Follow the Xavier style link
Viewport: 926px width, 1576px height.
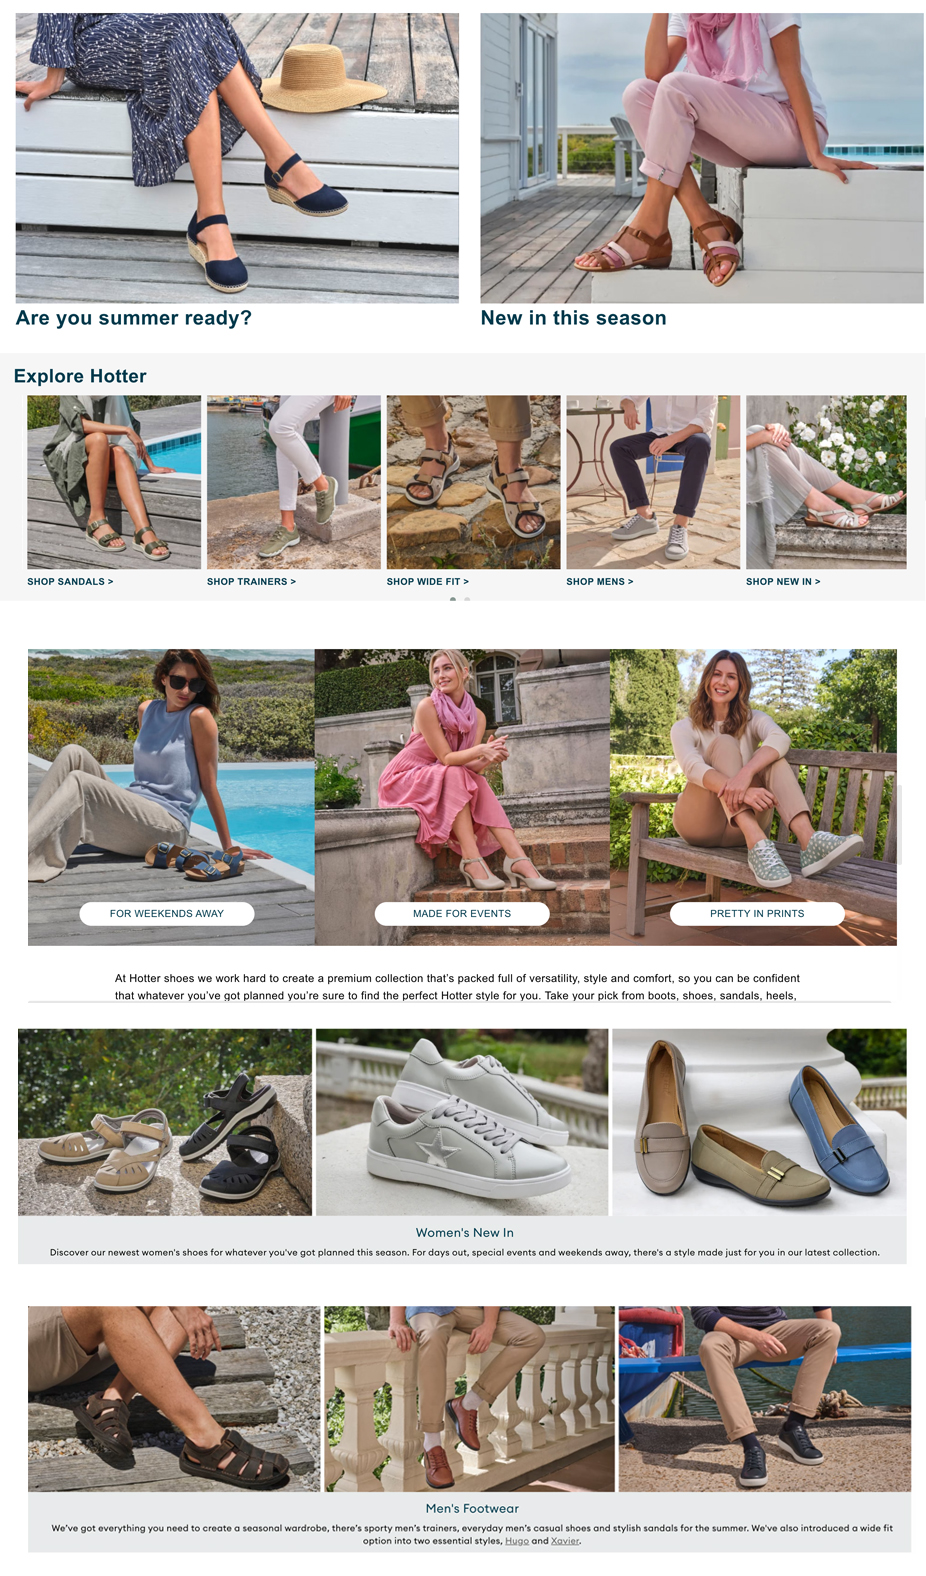click(565, 1541)
